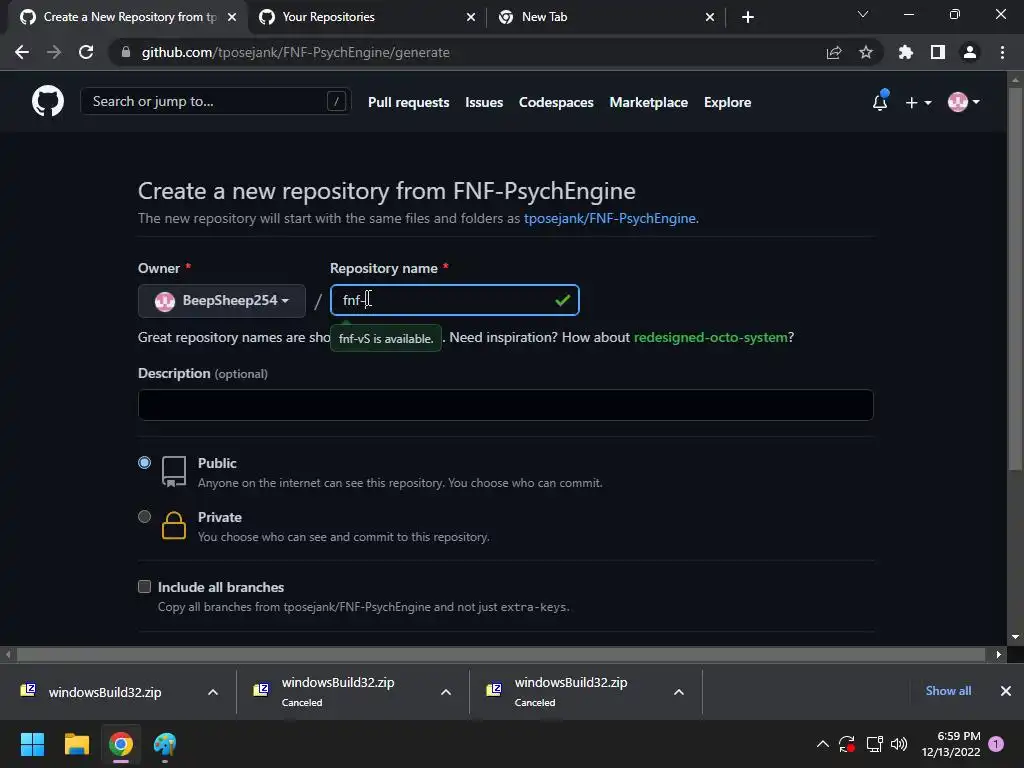The image size is (1024, 768).
Task: Open Chrome three-dot menu
Action: click(1002, 52)
